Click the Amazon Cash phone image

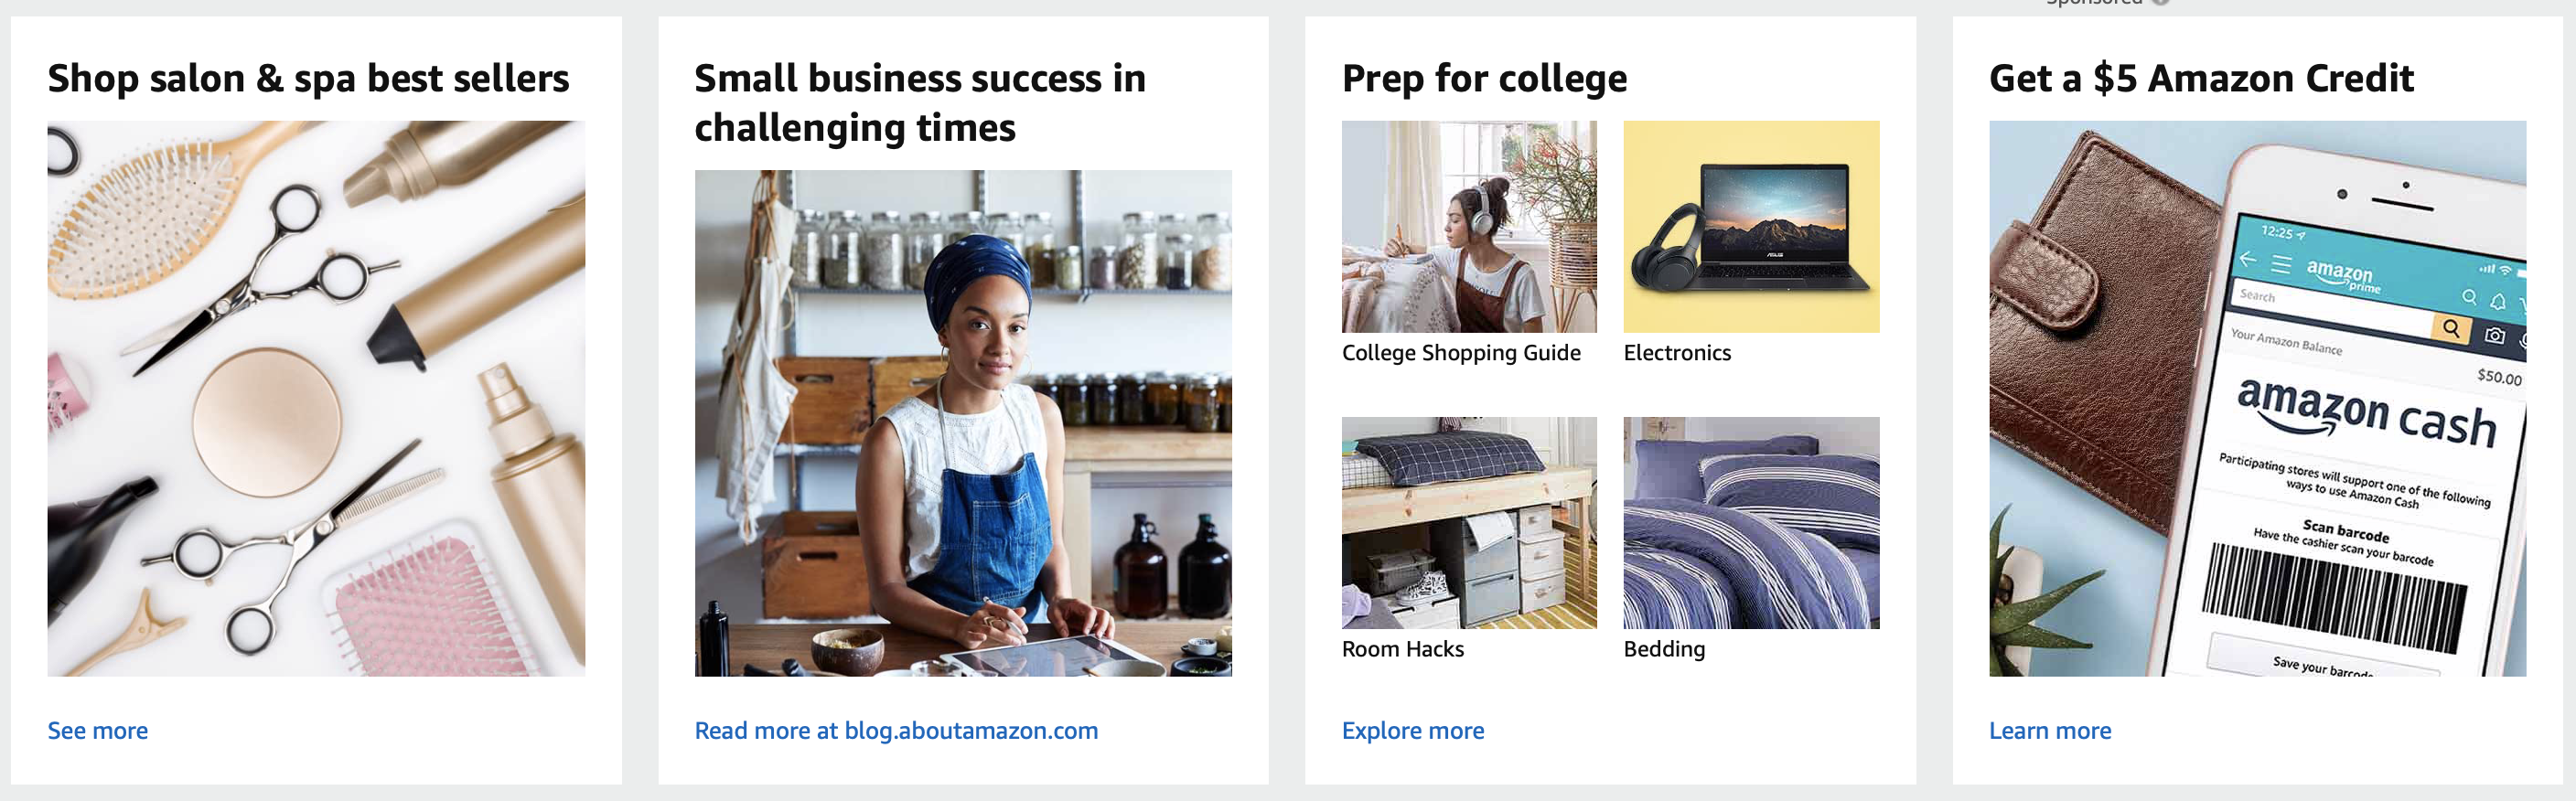point(2257,398)
